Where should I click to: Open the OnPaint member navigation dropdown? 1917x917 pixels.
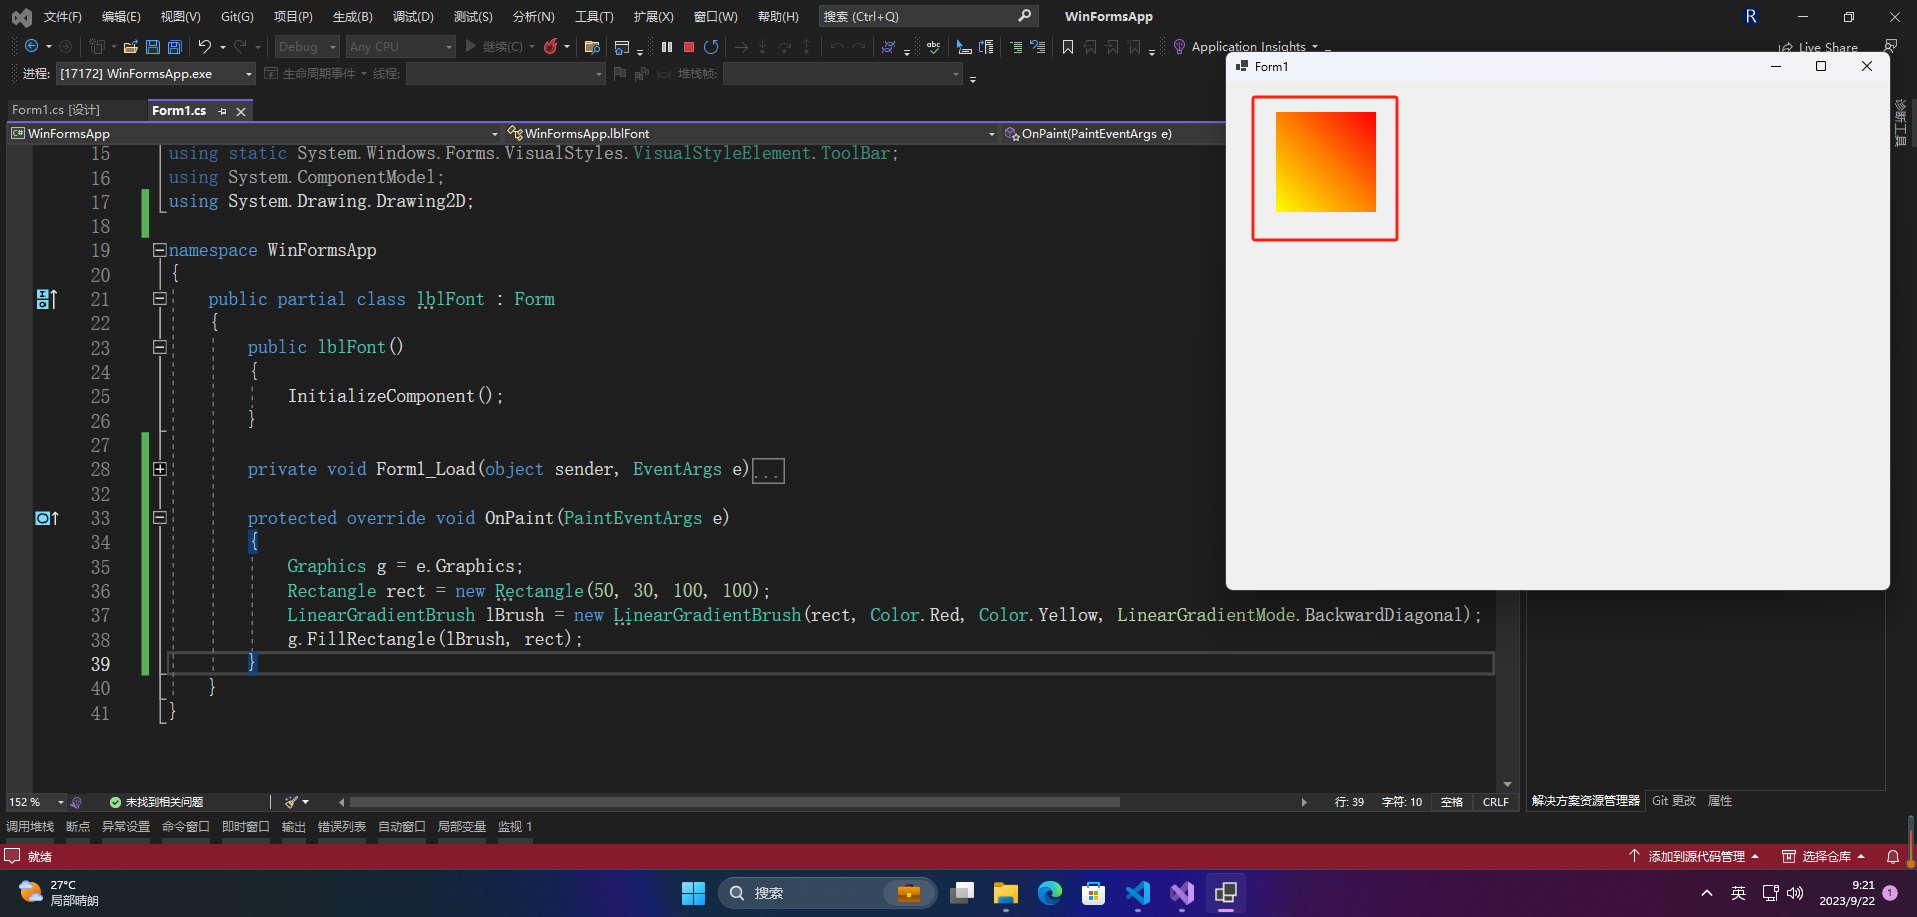pyautogui.click(x=1112, y=133)
